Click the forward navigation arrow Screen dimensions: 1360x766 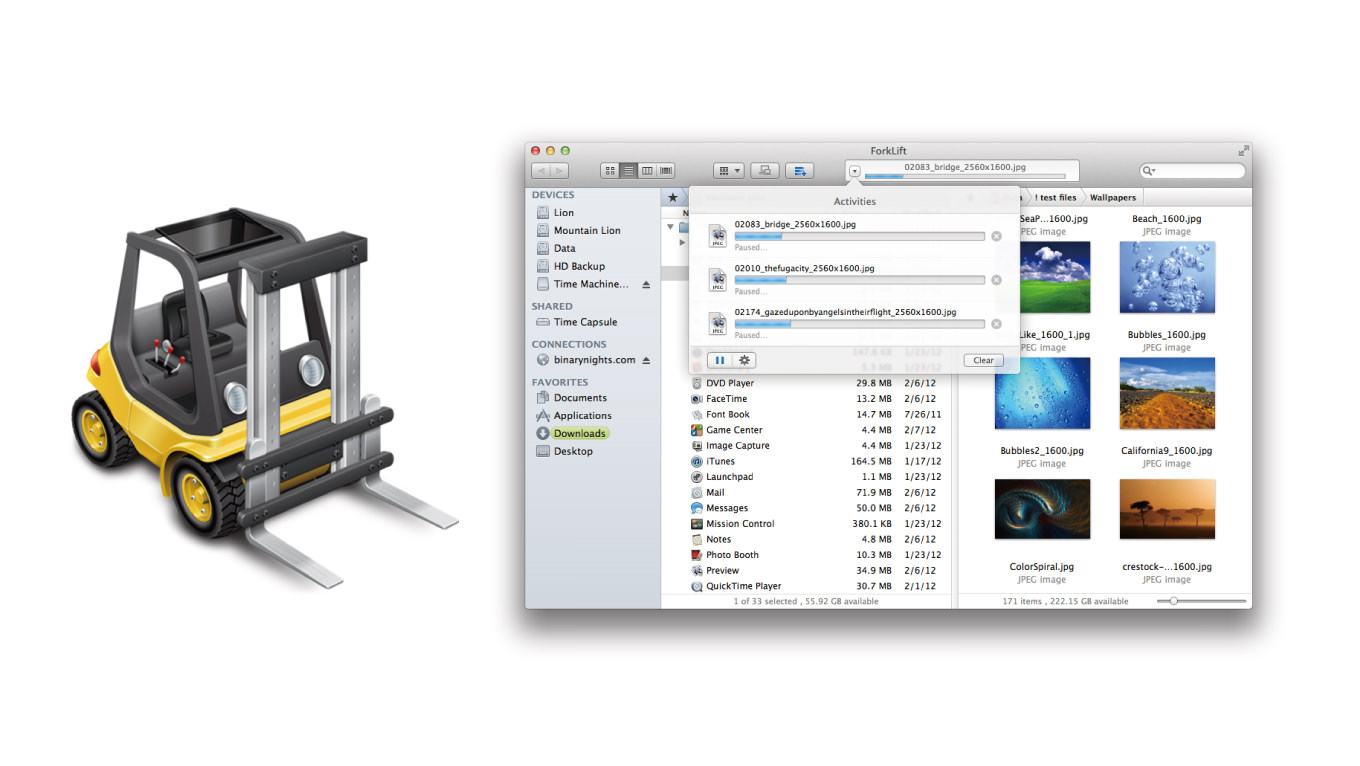(x=559, y=171)
